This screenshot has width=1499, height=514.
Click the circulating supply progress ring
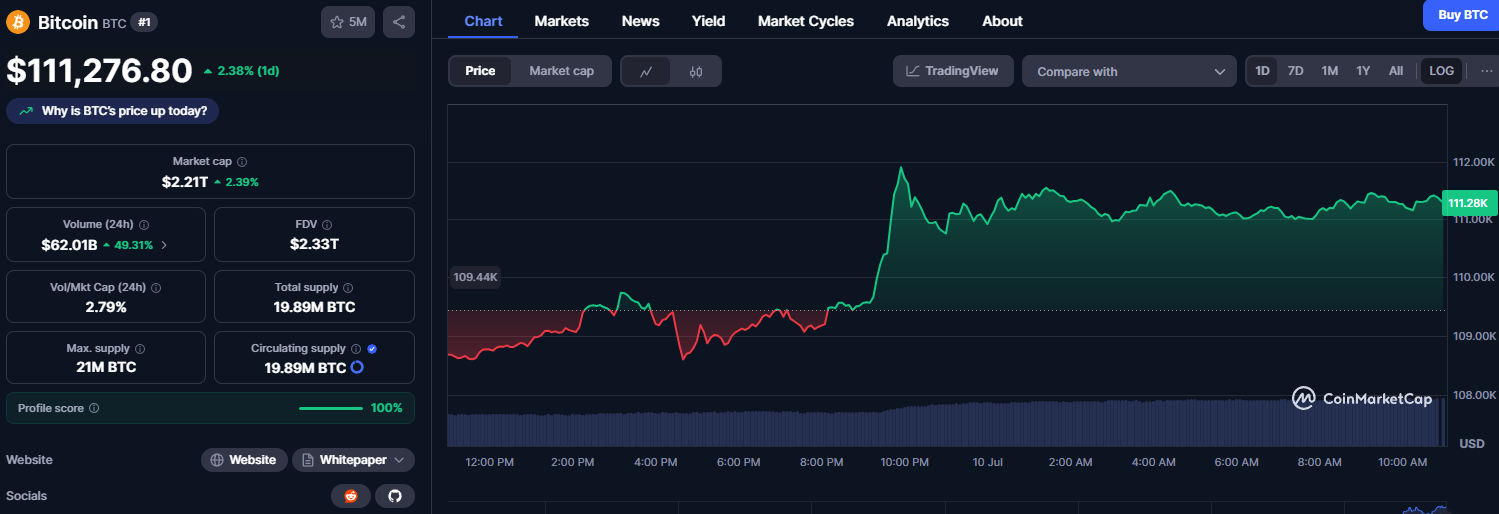(357, 368)
